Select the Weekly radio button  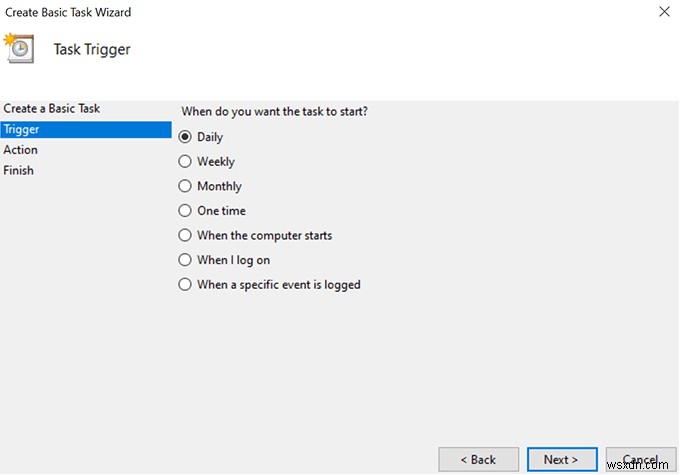[x=185, y=162]
